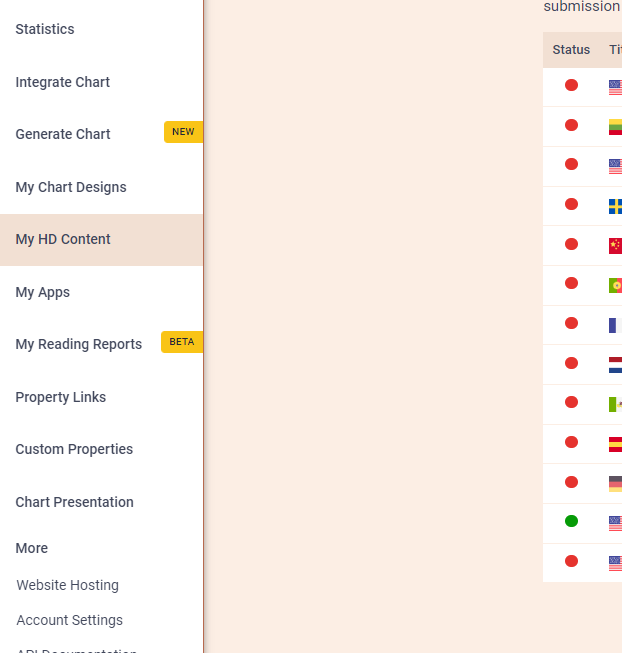Click the red status dot beside the Mexican flag
Viewport: 622px width, 653px height.
(x=571, y=402)
